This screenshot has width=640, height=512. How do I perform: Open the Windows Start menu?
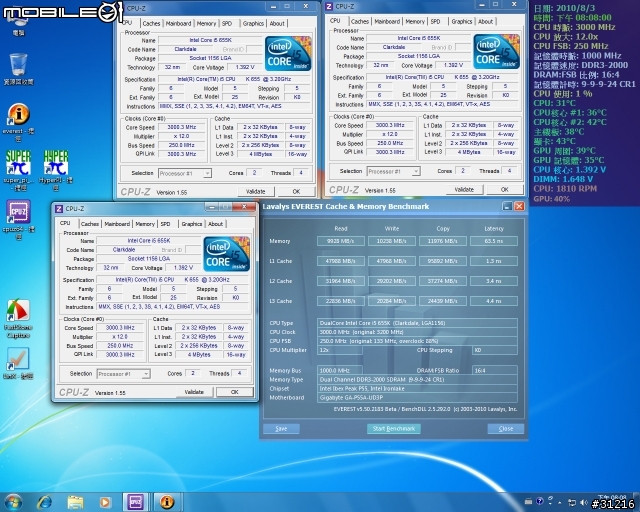pos(13,502)
